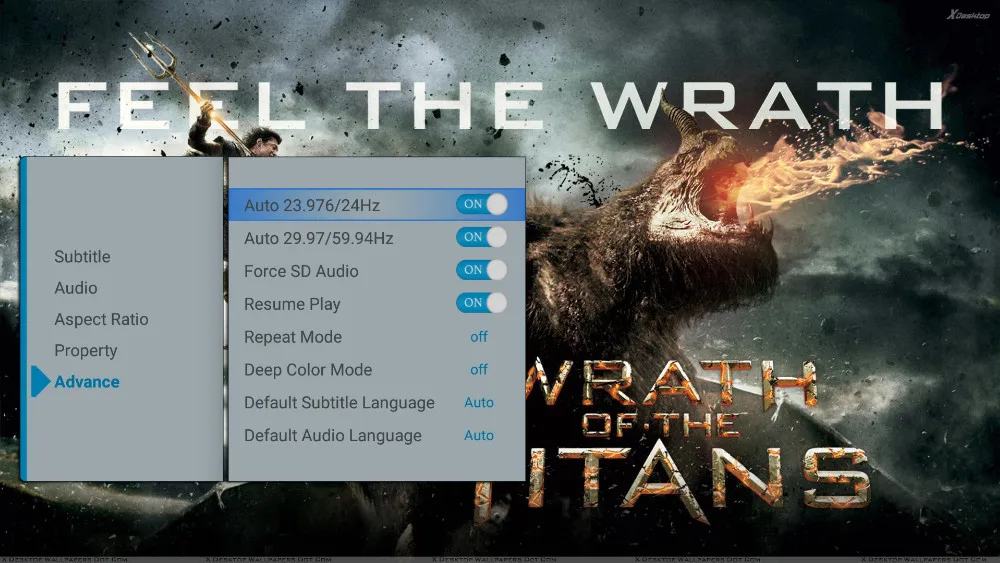This screenshot has width=1000, height=563.
Task: Select the Resume Play label
Action: (x=292, y=304)
